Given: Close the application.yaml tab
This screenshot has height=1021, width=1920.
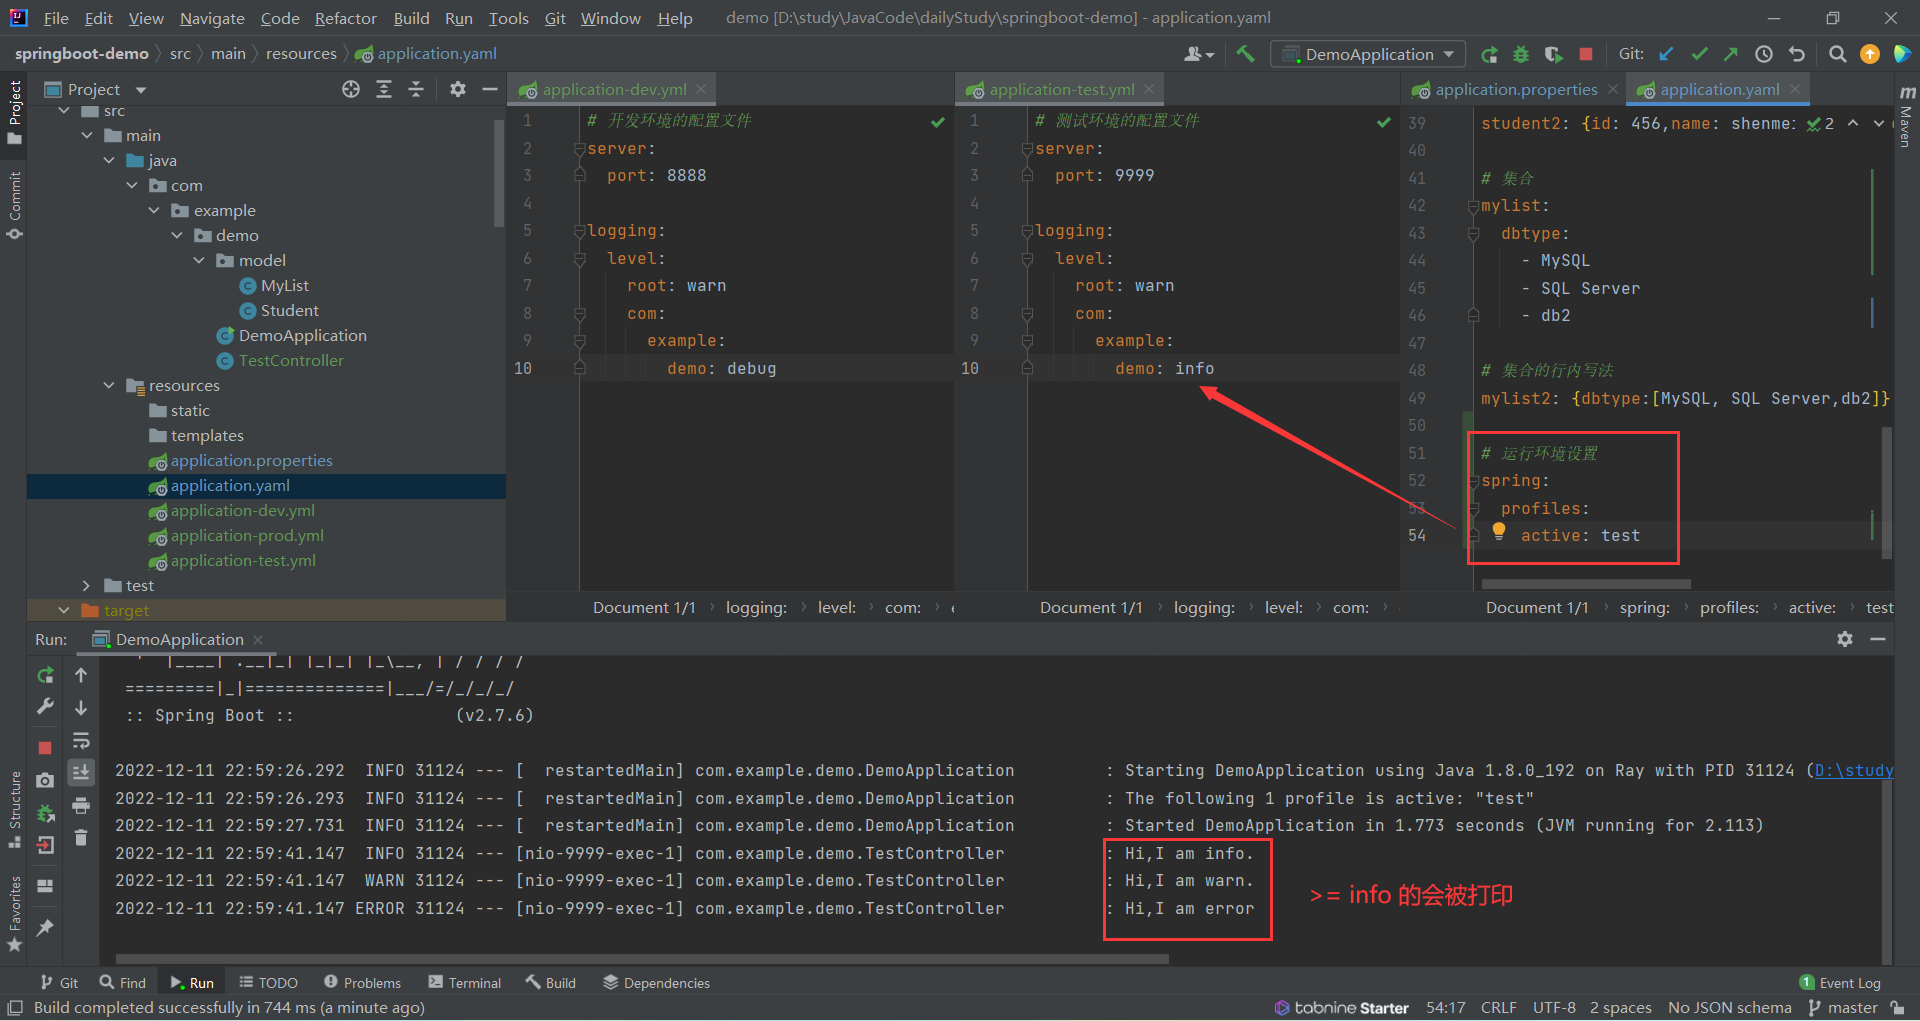Looking at the screenshot, I should pos(1795,89).
